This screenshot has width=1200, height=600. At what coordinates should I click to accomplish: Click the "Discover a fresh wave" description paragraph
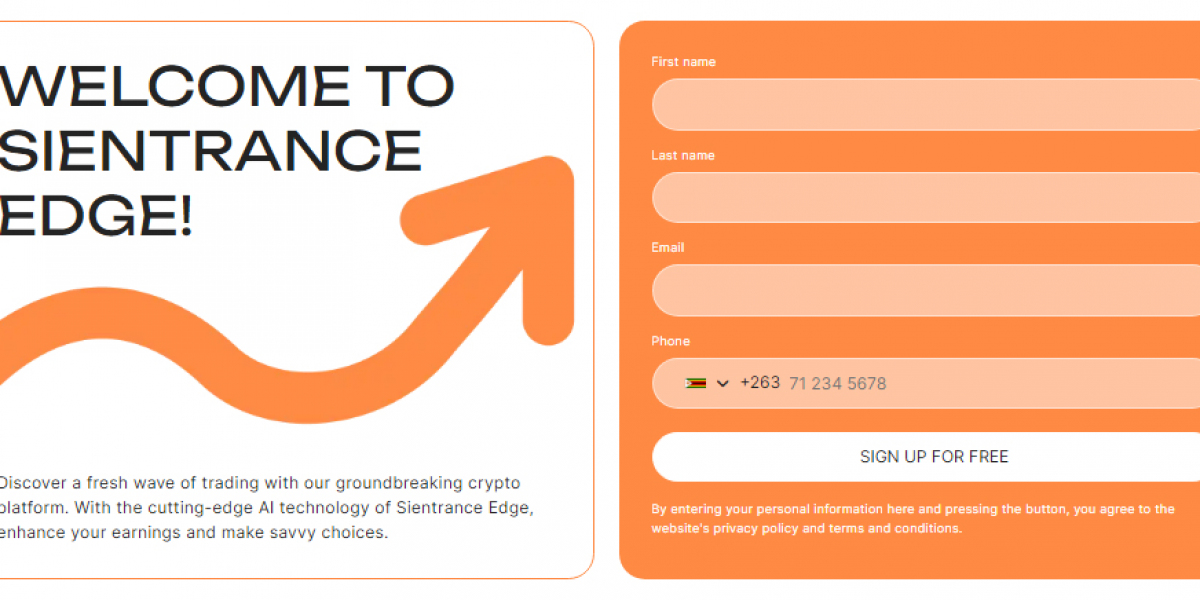click(267, 508)
